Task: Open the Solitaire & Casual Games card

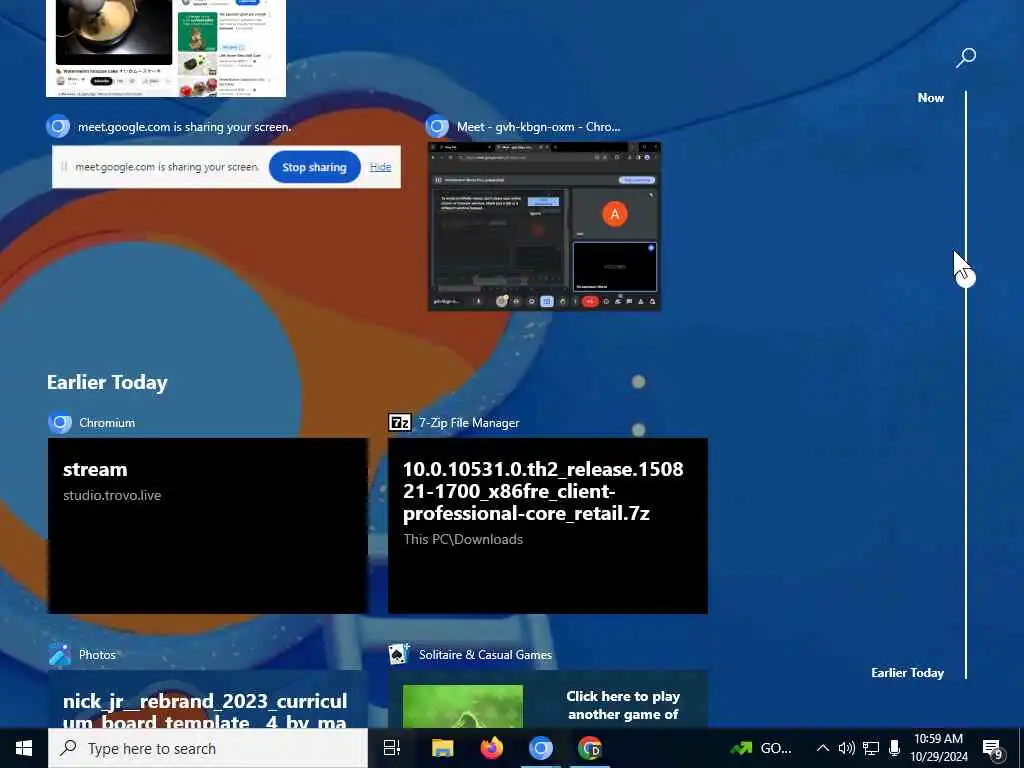Action: point(548,699)
